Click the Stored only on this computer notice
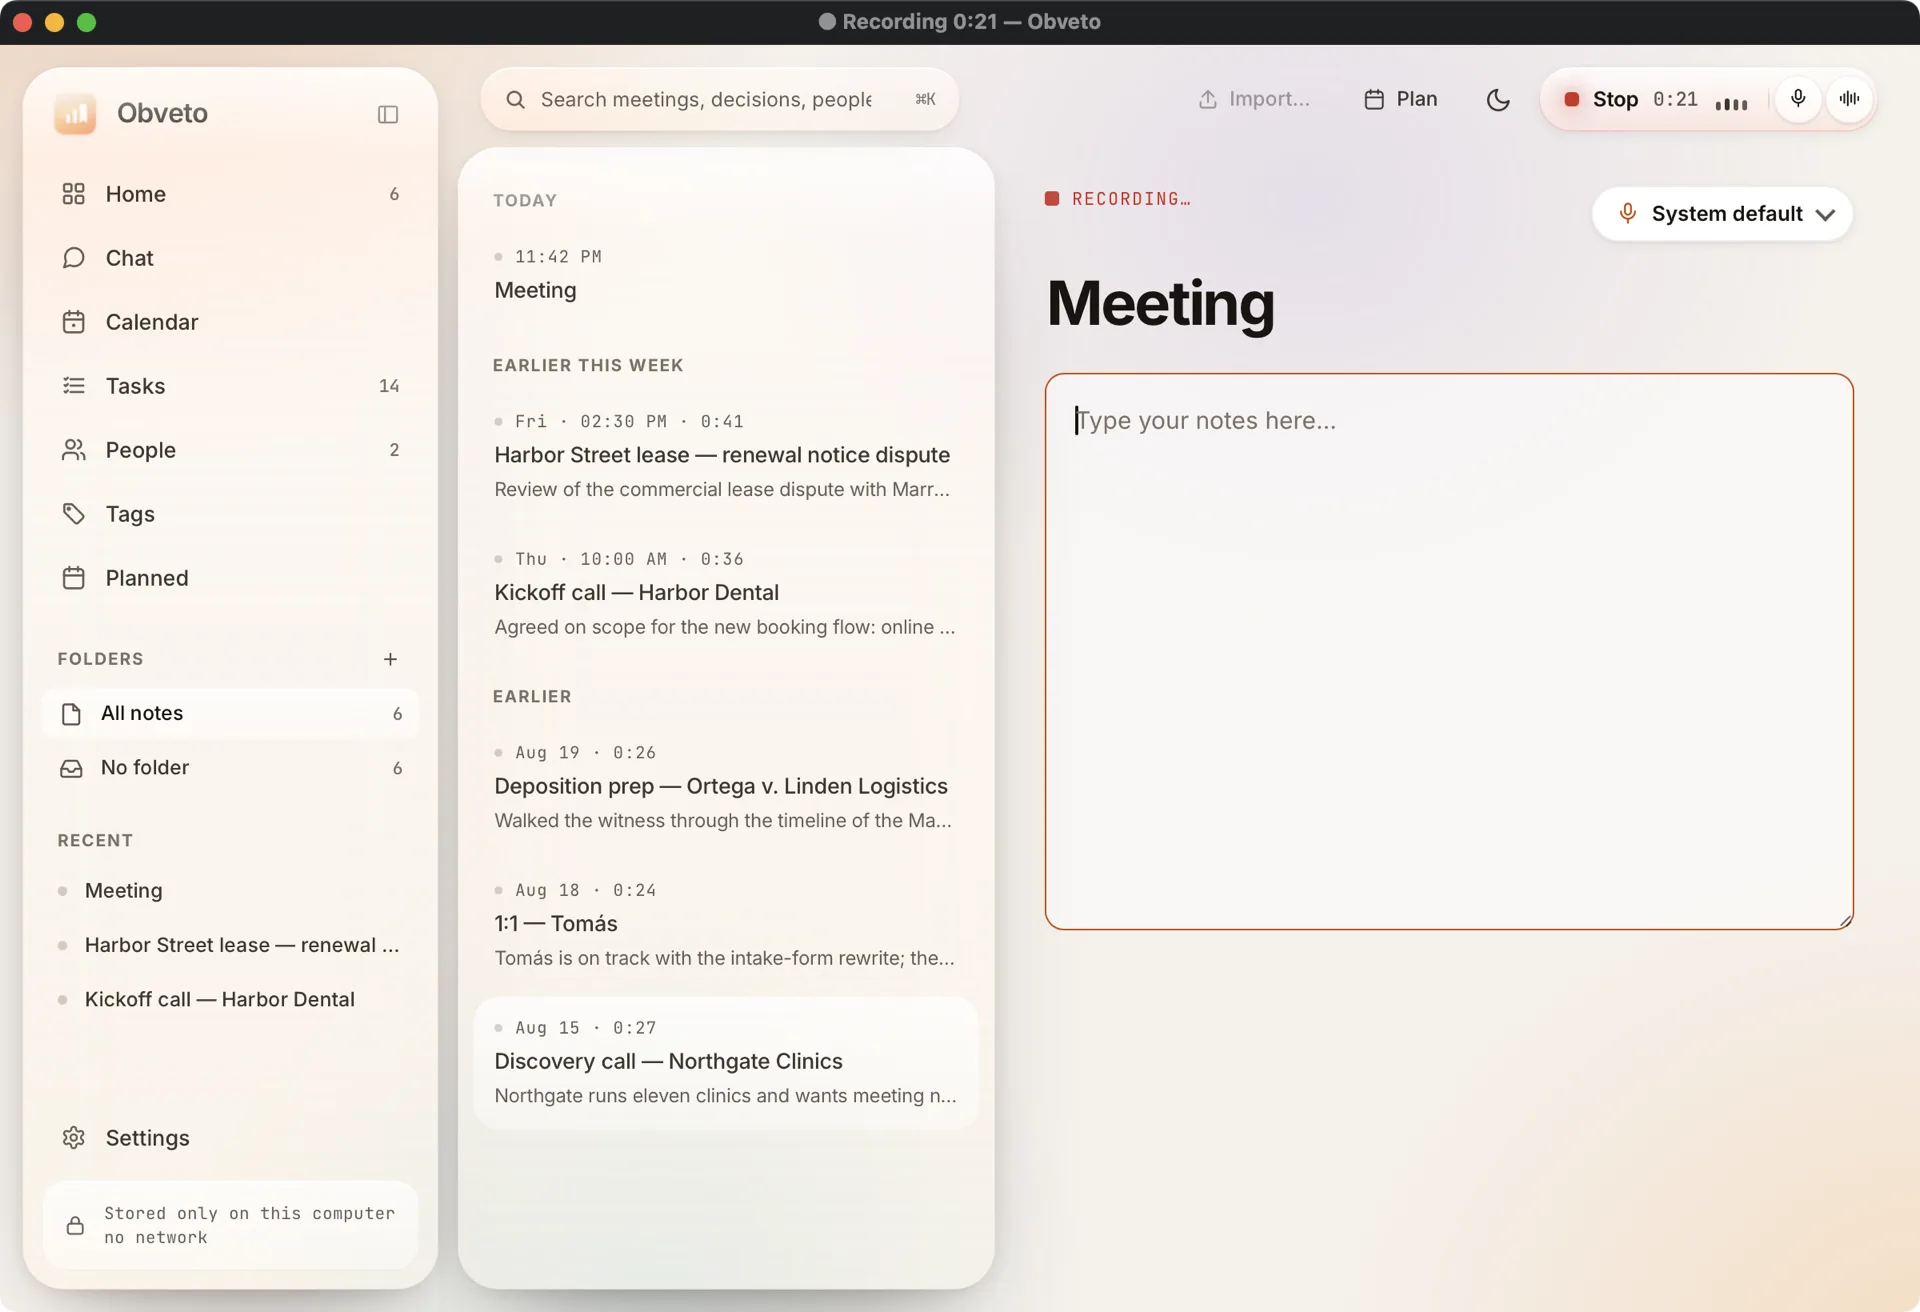This screenshot has height=1312, width=1920. (230, 1225)
